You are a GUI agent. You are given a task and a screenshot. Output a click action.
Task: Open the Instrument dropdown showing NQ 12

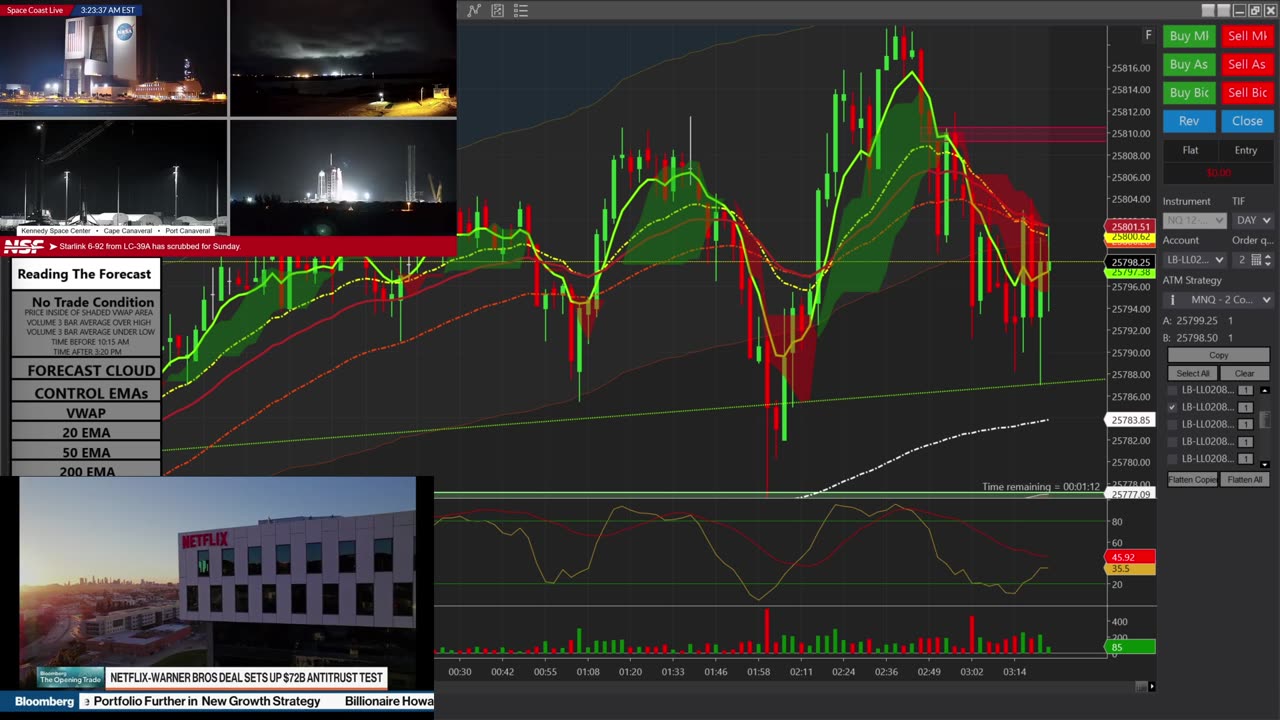pos(1194,220)
